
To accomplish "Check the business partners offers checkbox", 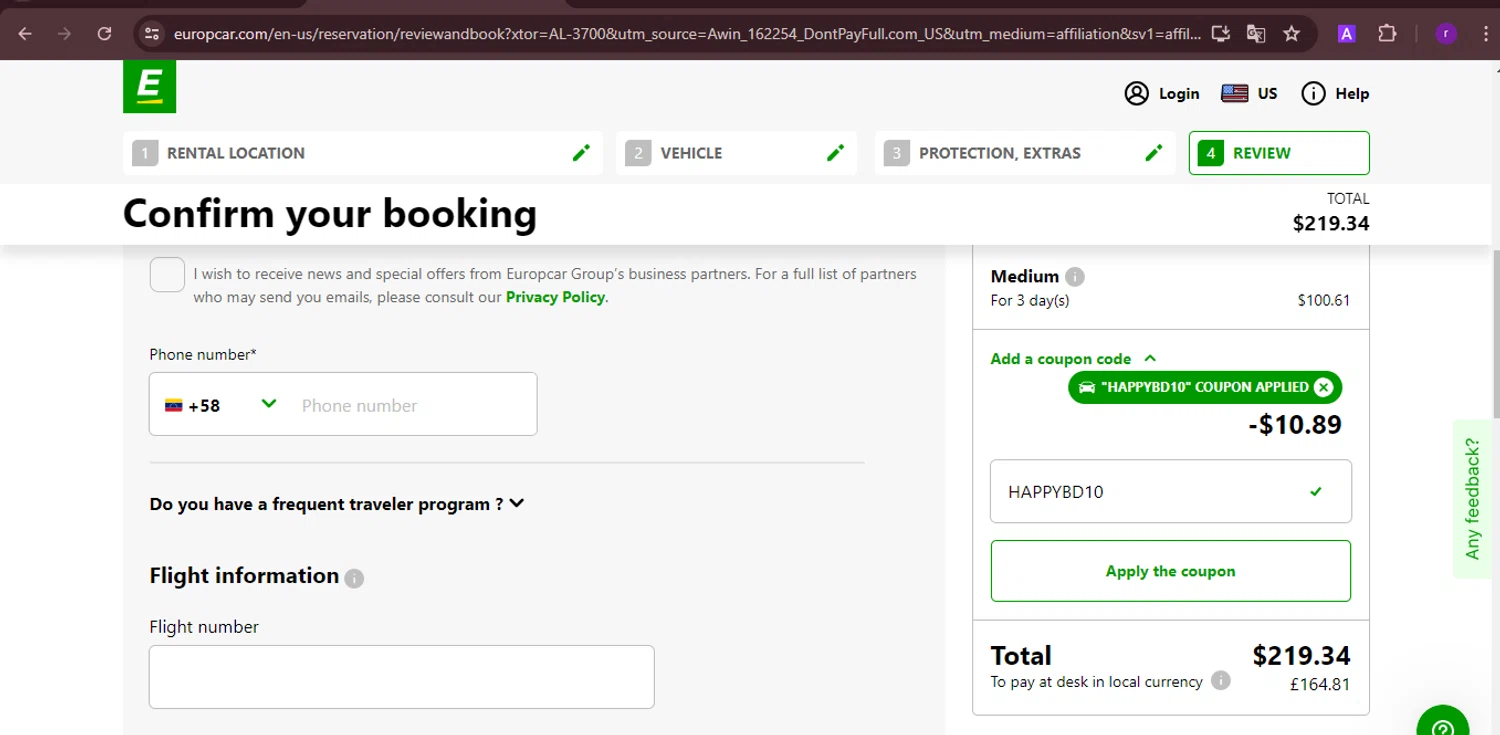I will [x=167, y=275].
